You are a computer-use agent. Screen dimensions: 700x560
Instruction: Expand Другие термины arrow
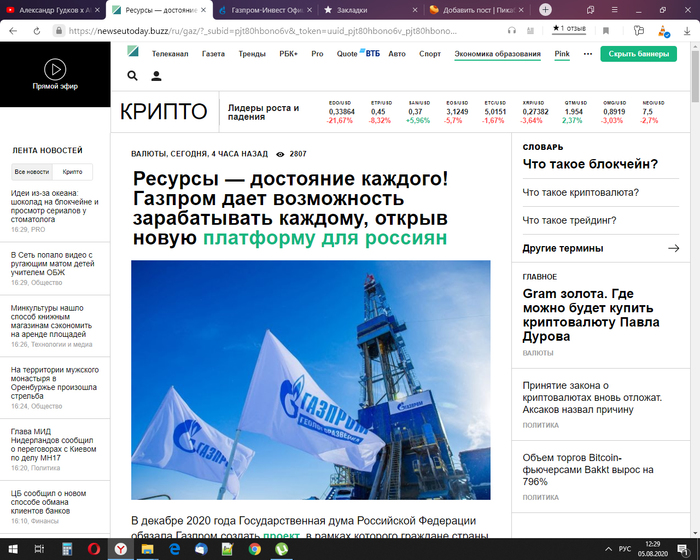click(x=673, y=248)
